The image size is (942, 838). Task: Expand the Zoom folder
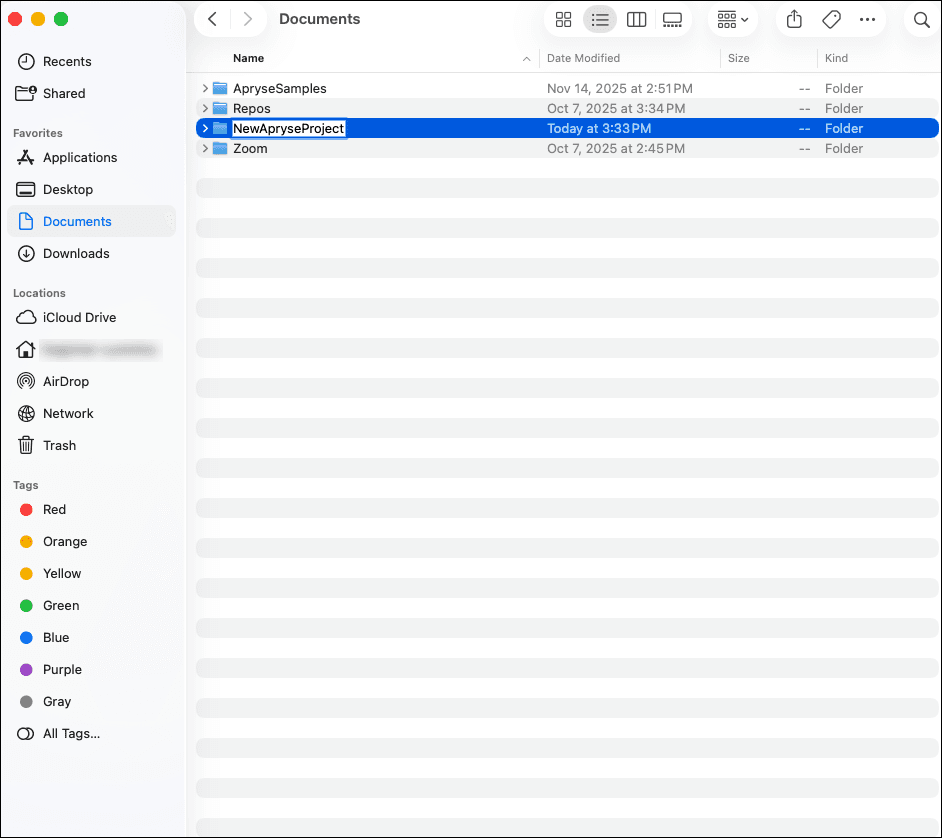tap(205, 149)
